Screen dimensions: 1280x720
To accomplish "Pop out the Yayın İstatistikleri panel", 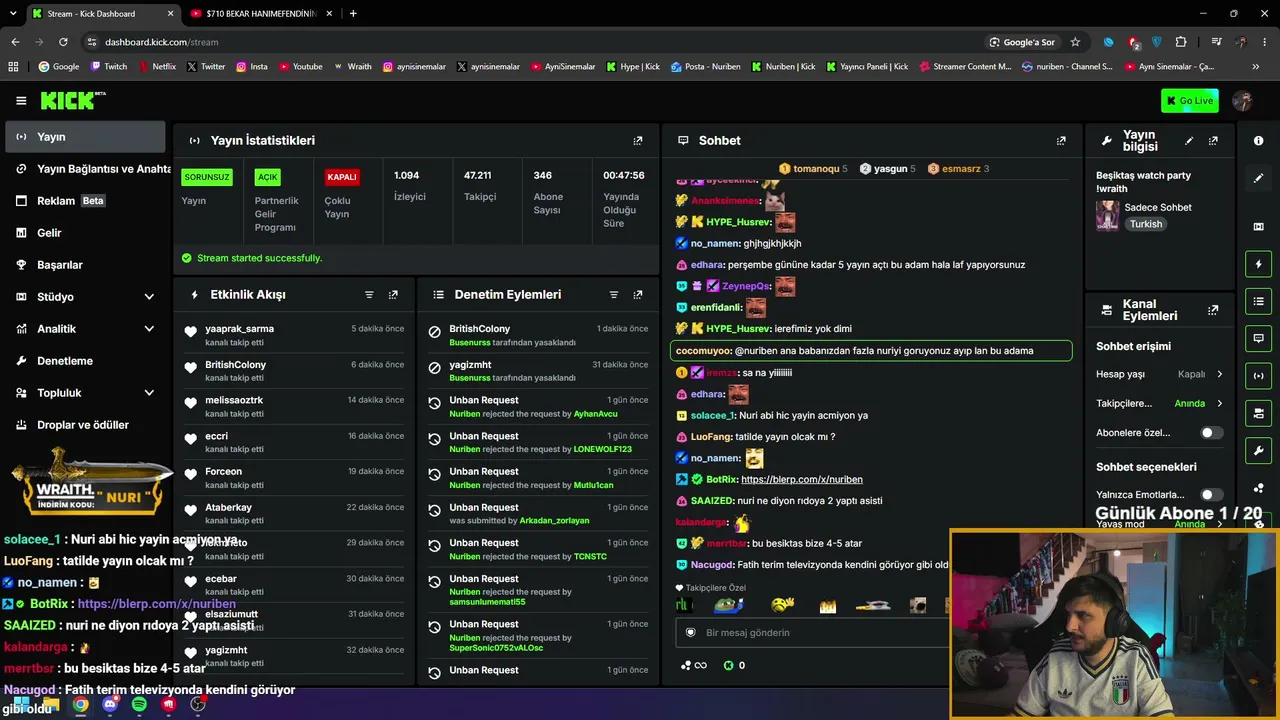I will pos(638,141).
